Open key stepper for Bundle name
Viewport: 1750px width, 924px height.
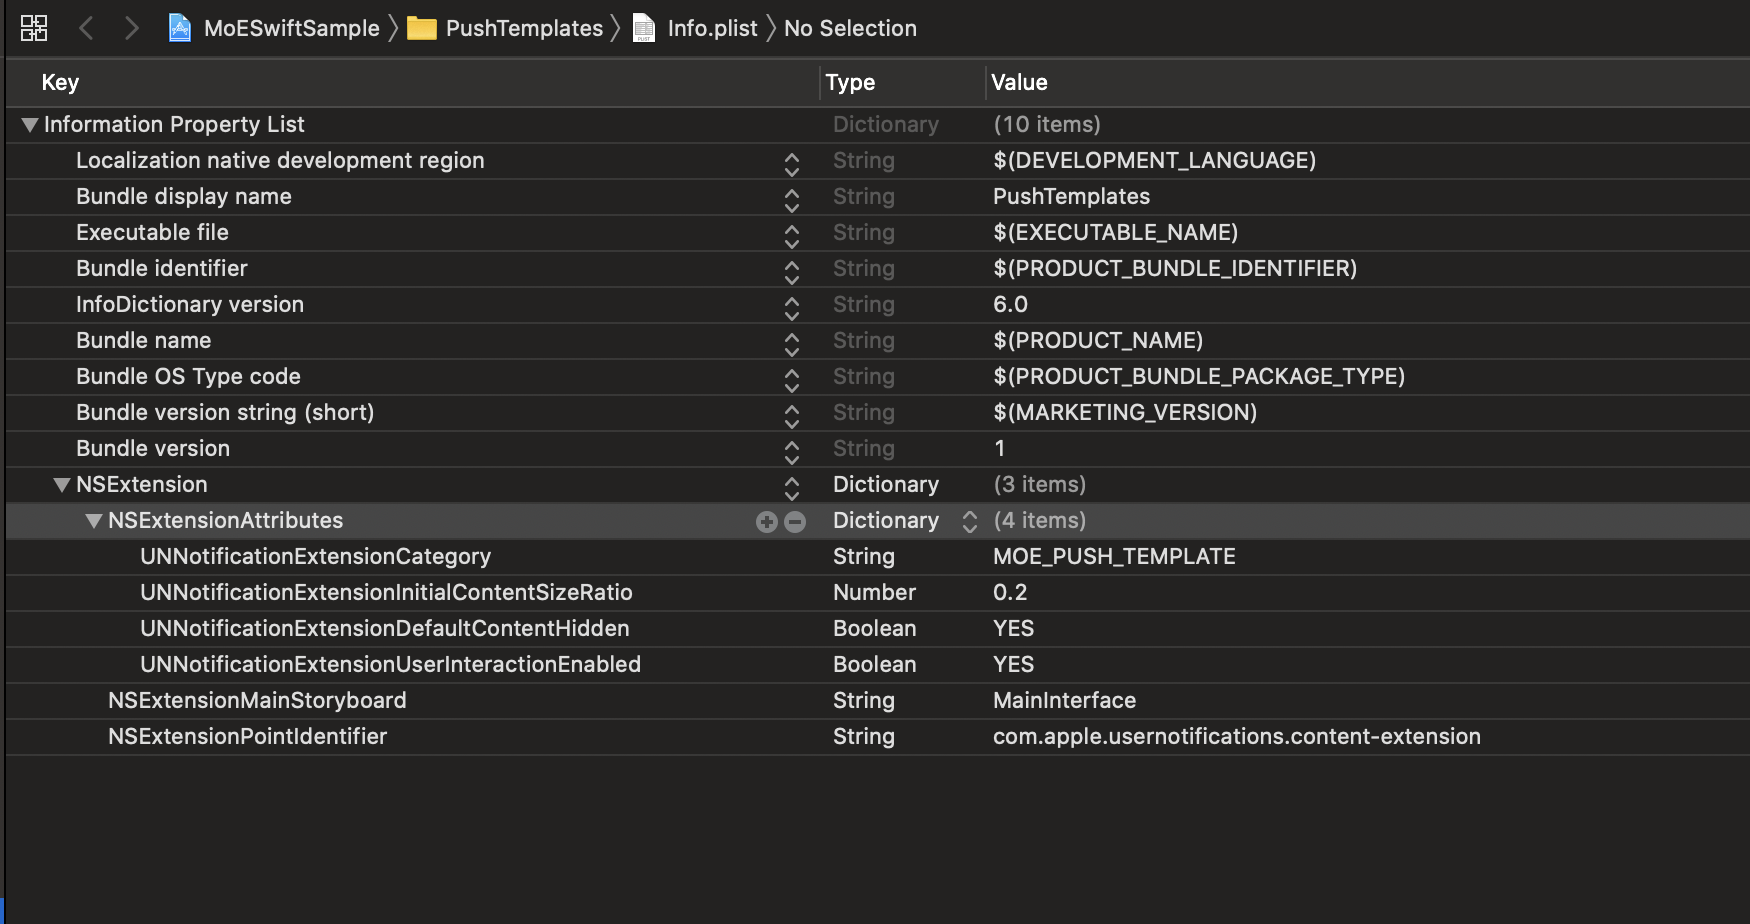pos(792,344)
